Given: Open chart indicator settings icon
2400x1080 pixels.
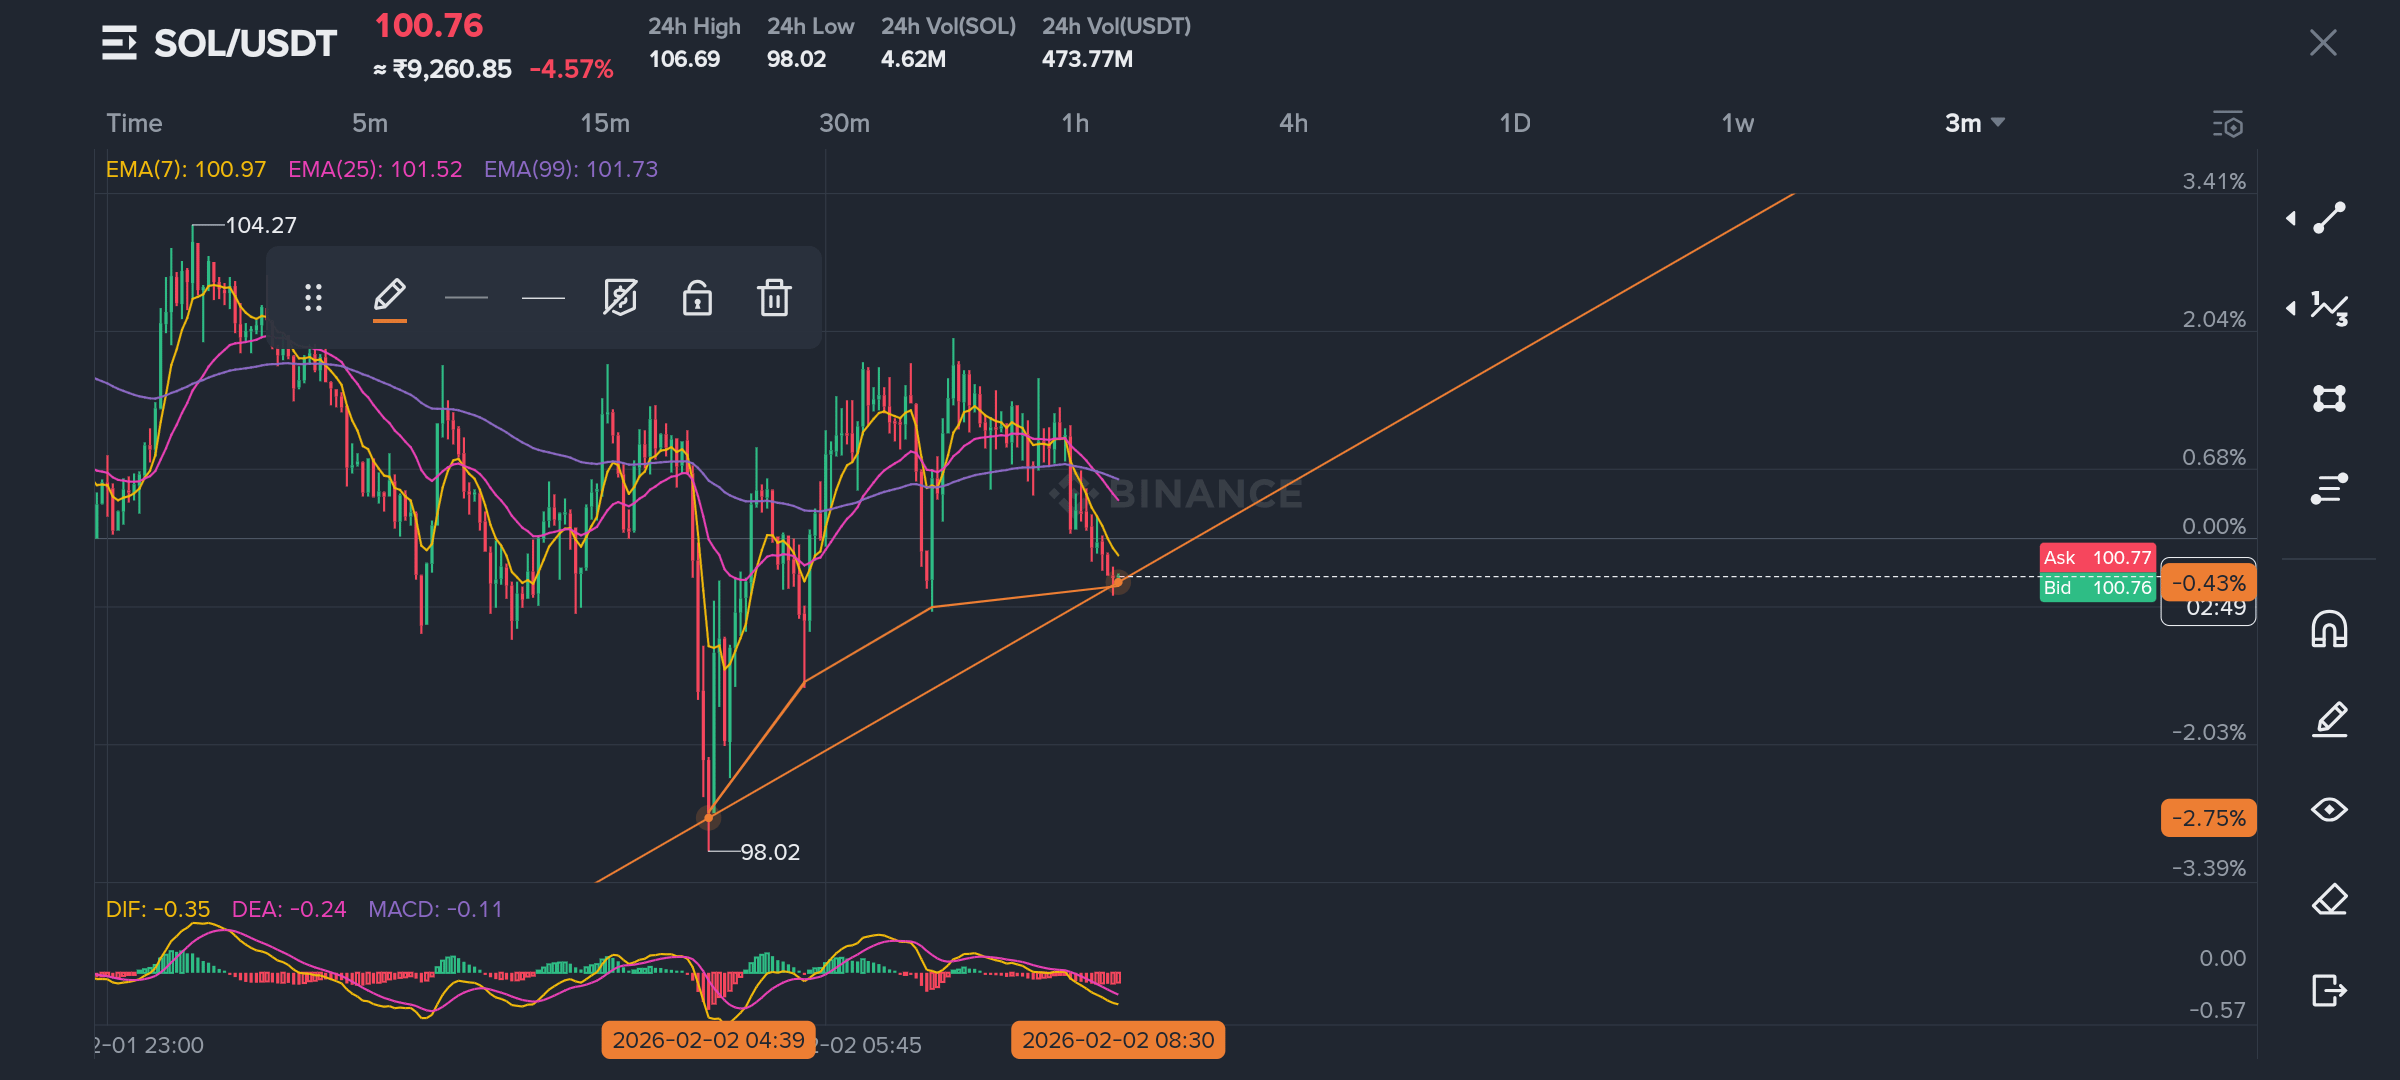Looking at the screenshot, I should point(2227,124).
